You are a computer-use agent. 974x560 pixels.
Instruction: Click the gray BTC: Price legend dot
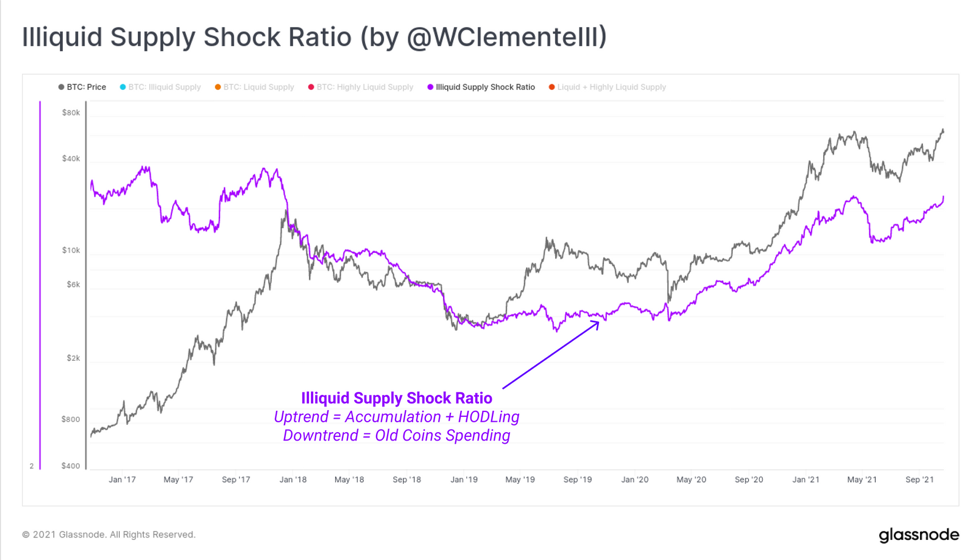(x=61, y=87)
